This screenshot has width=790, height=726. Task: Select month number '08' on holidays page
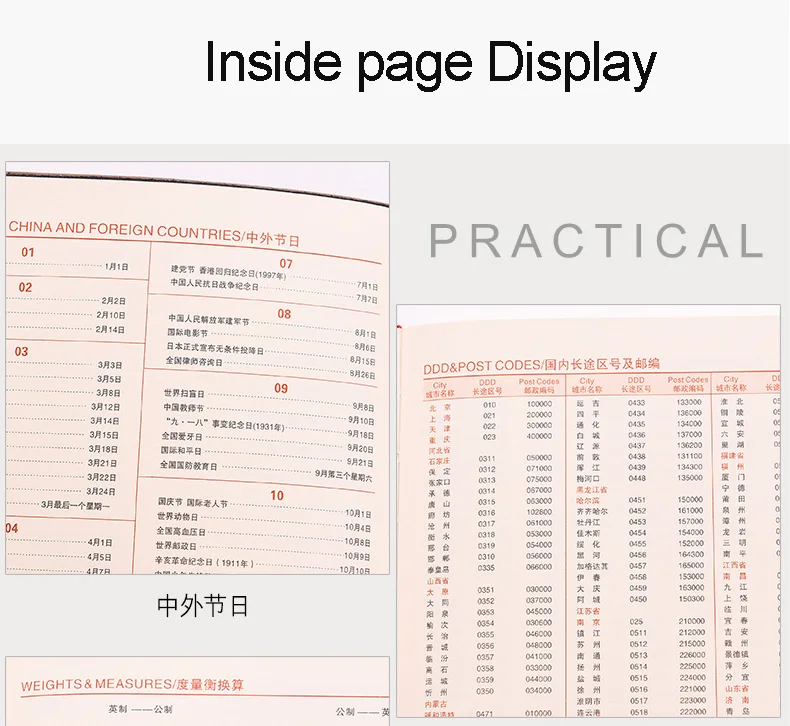pos(284,314)
